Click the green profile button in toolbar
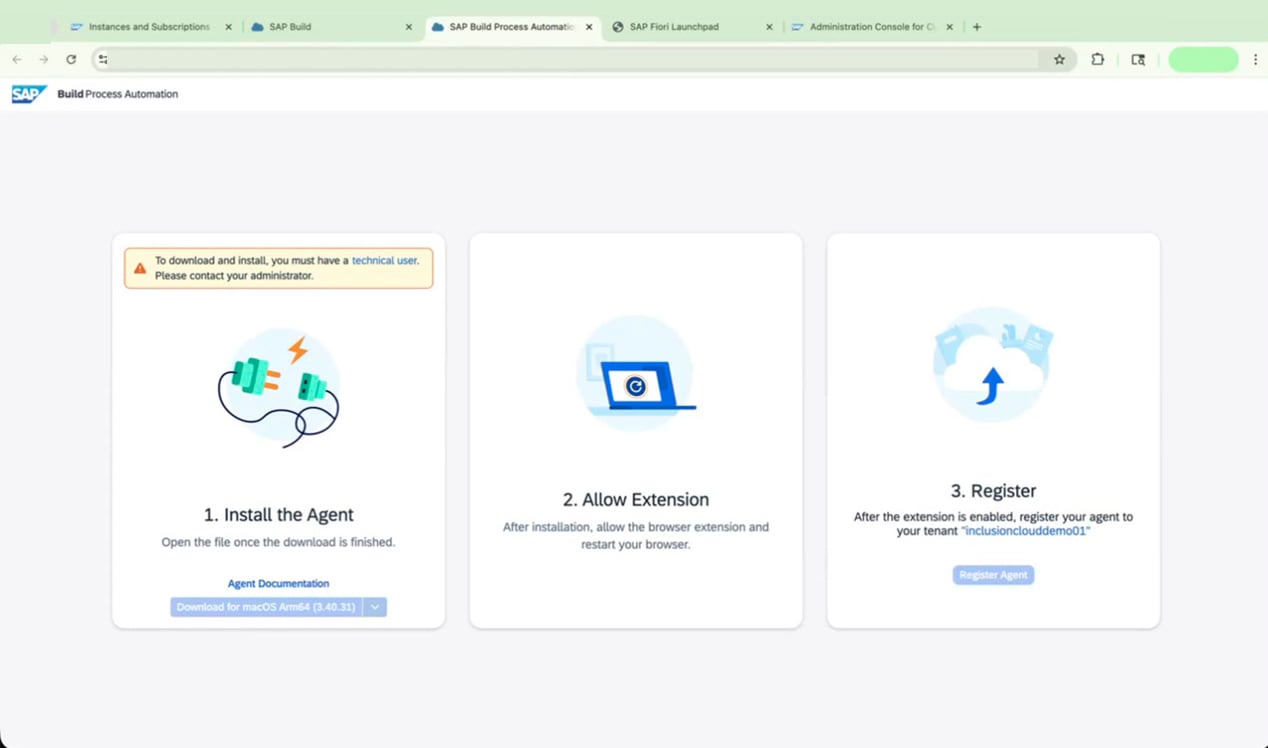This screenshot has width=1268, height=748. pos(1203,60)
